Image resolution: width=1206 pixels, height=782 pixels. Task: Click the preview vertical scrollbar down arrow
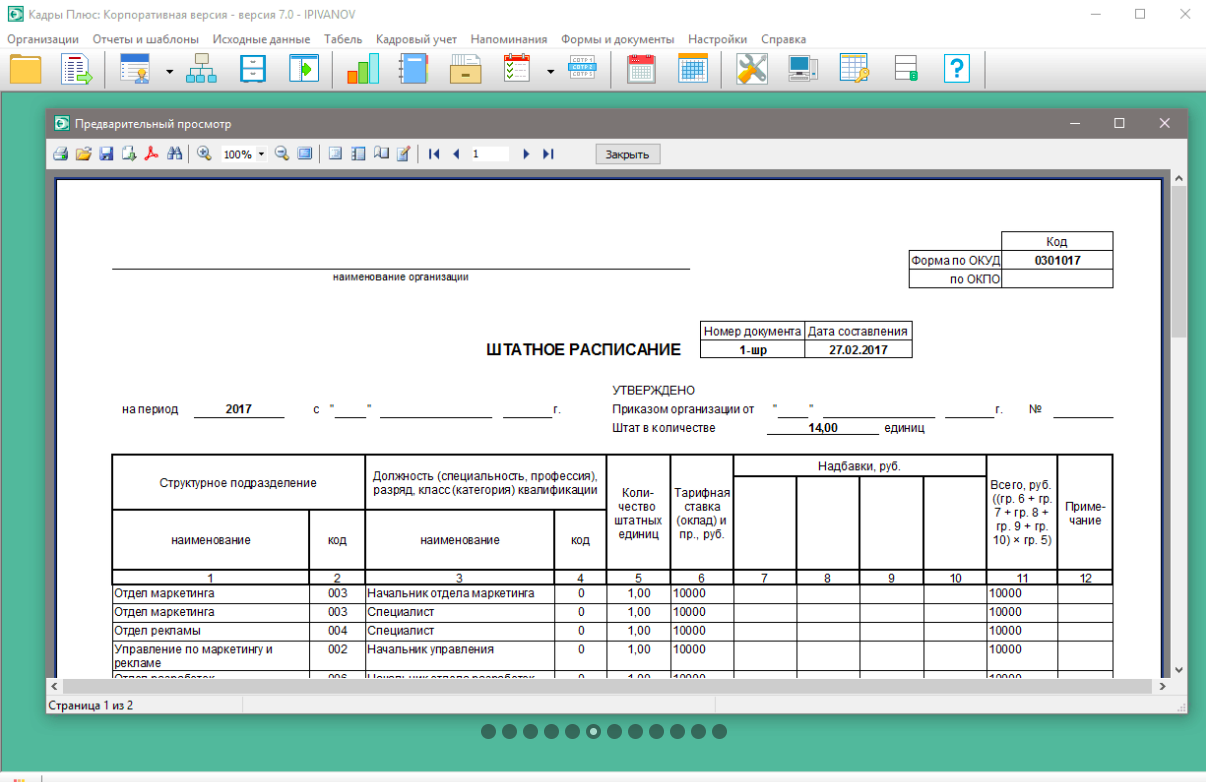pos(1178,669)
